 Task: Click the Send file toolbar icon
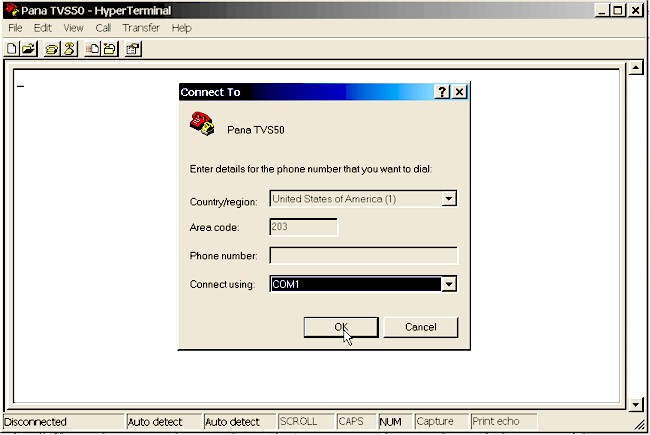pyautogui.click(x=92, y=48)
